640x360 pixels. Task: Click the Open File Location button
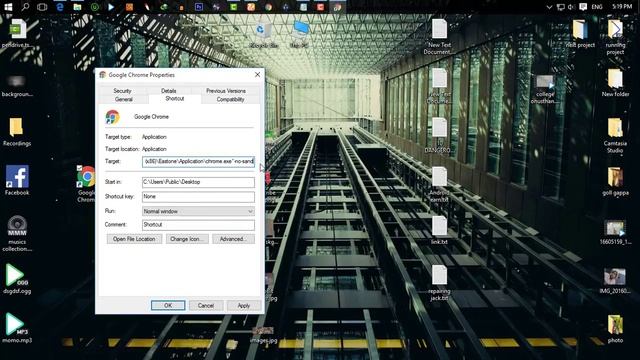(x=134, y=239)
